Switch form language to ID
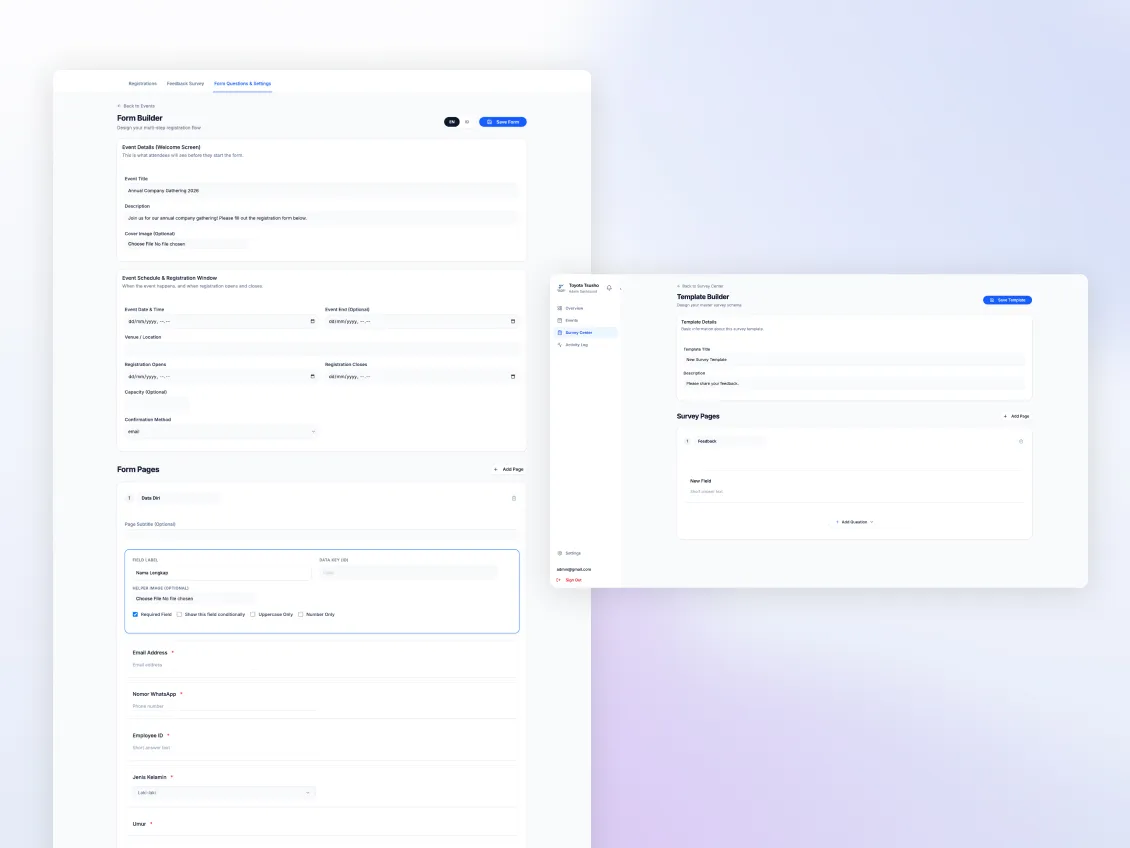1130x848 pixels. [x=467, y=122]
